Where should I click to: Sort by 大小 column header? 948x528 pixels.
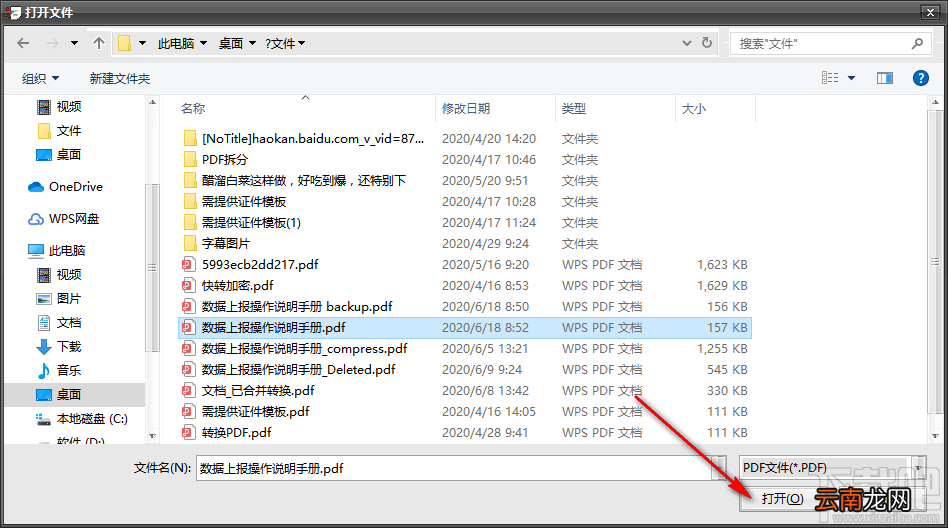pos(693,109)
